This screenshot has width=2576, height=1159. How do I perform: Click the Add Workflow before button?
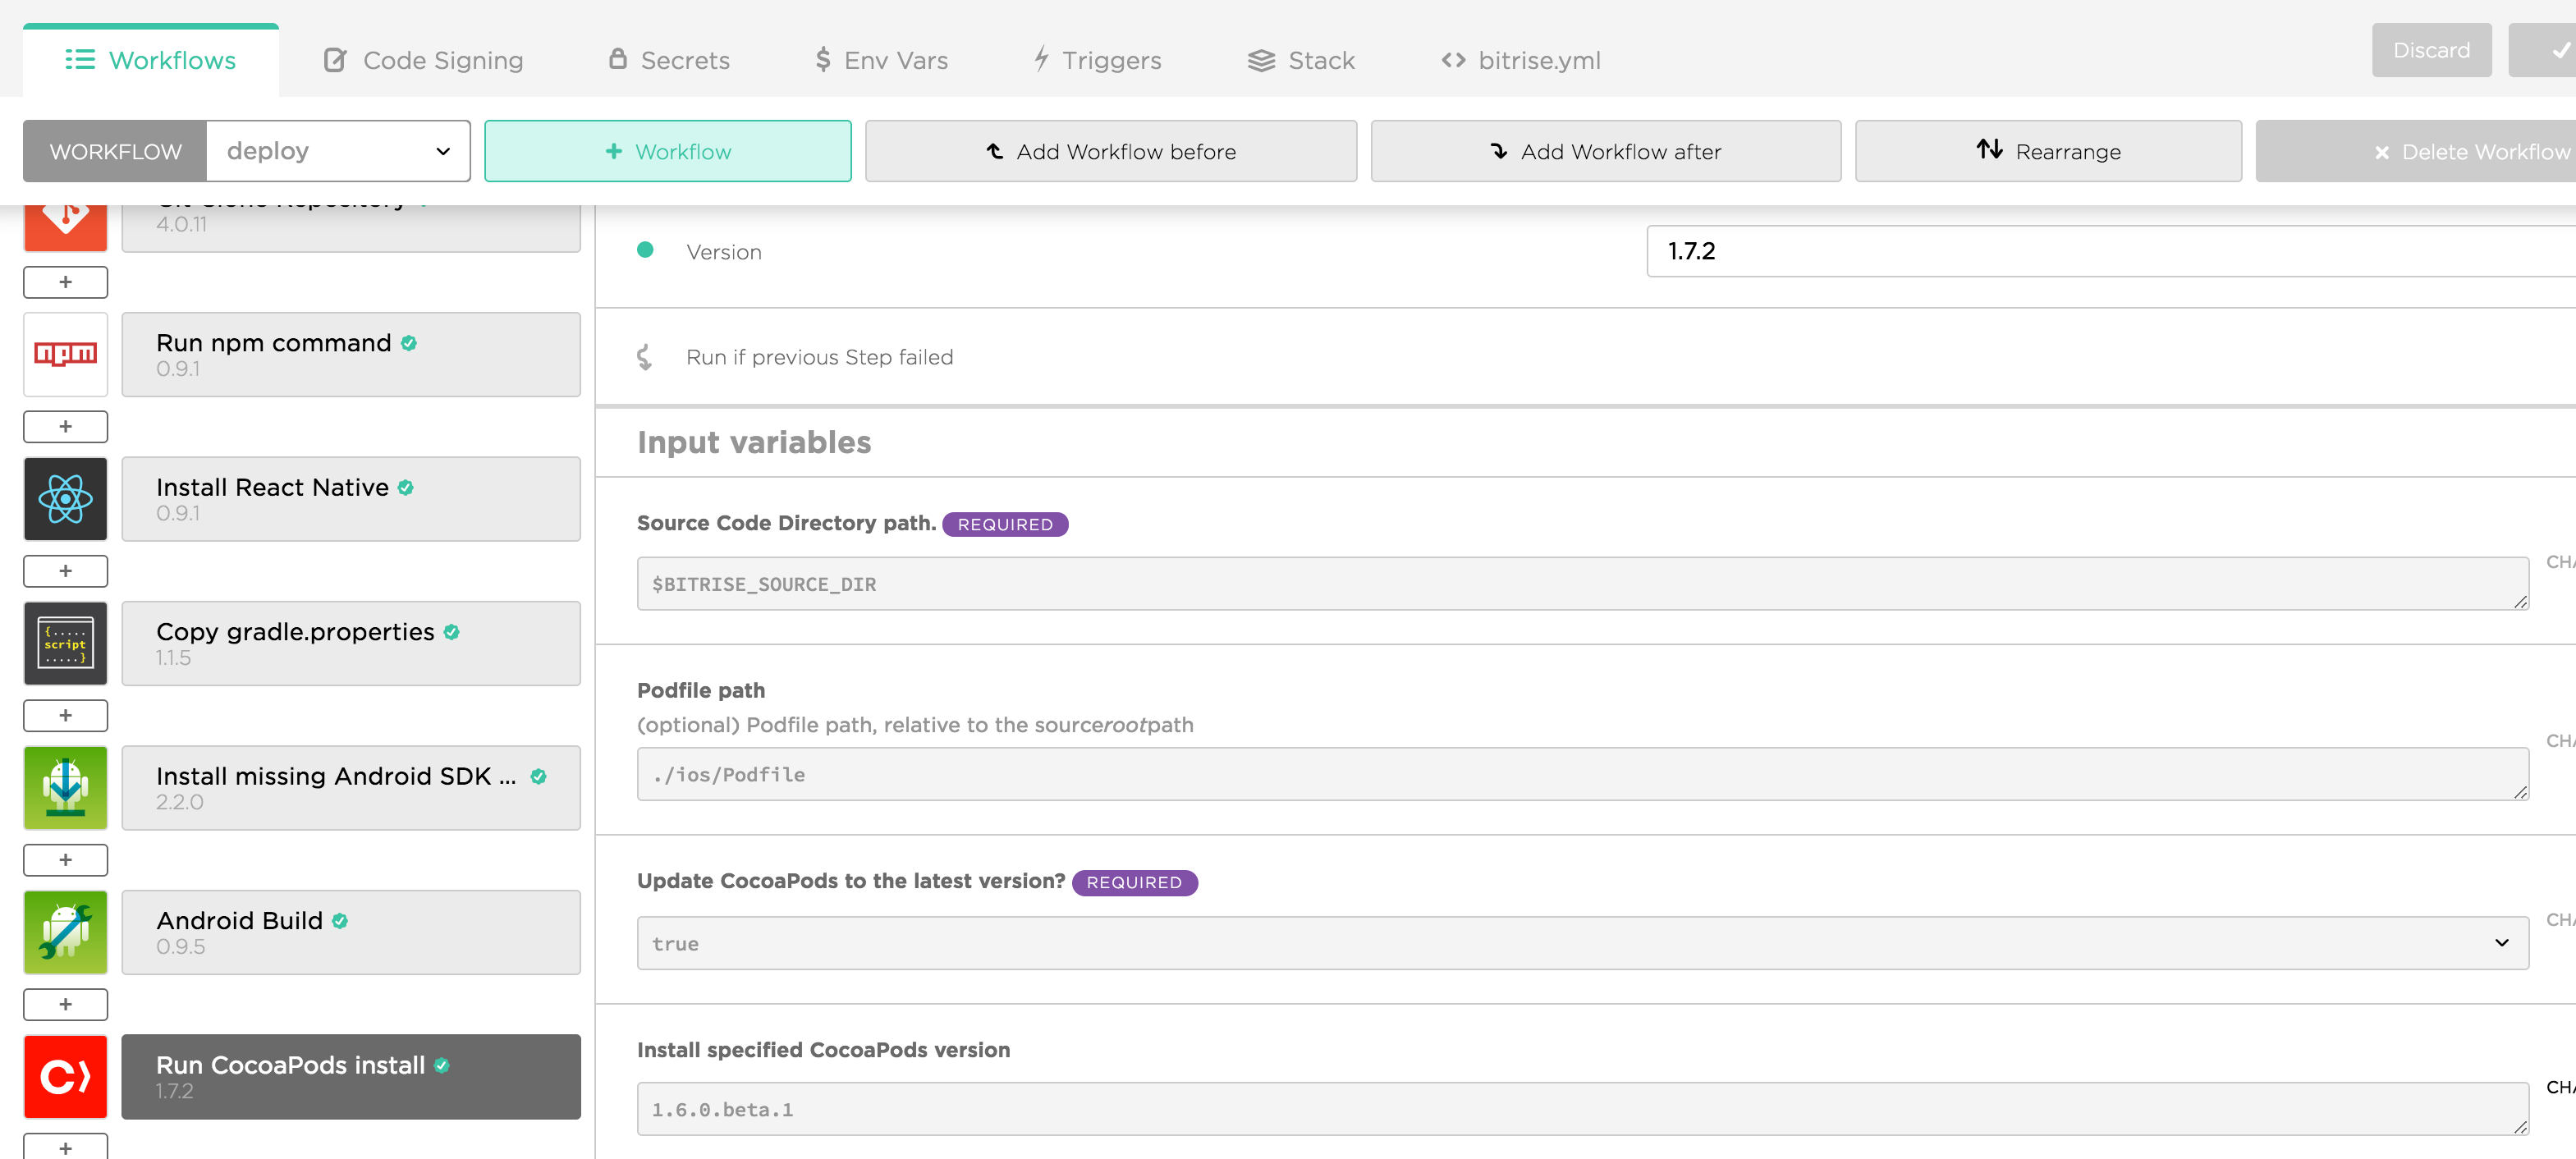(x=1110, y=151)
